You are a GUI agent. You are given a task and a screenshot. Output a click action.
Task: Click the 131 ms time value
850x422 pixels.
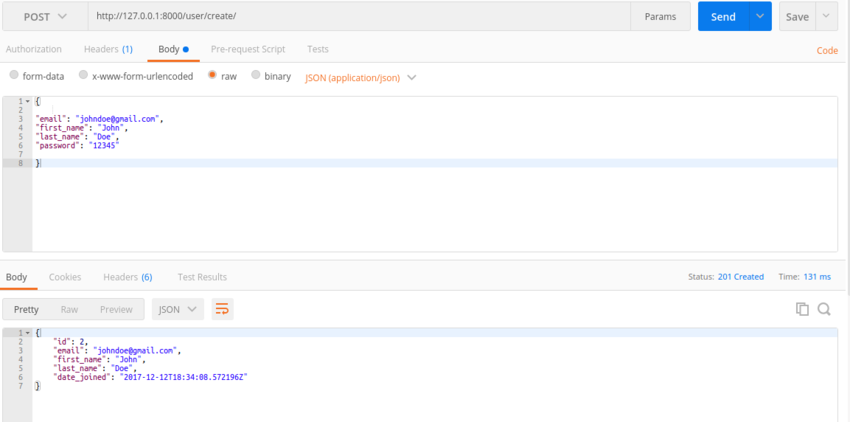tap(817, 277)
